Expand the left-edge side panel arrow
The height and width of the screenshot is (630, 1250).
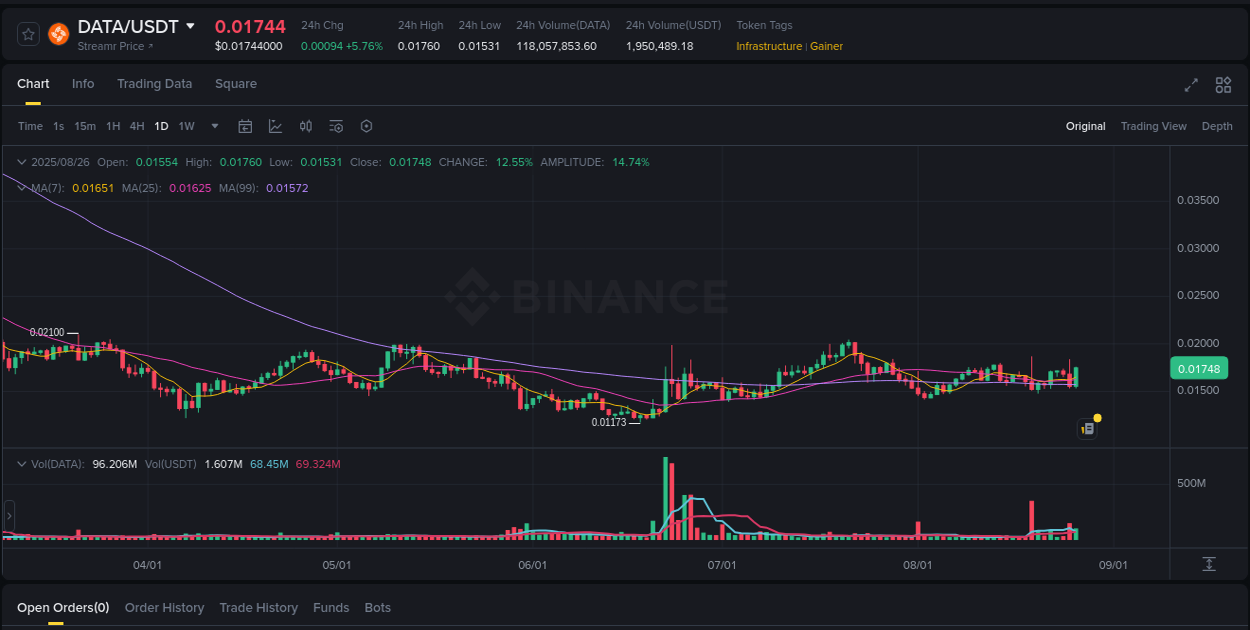point(7,513)
